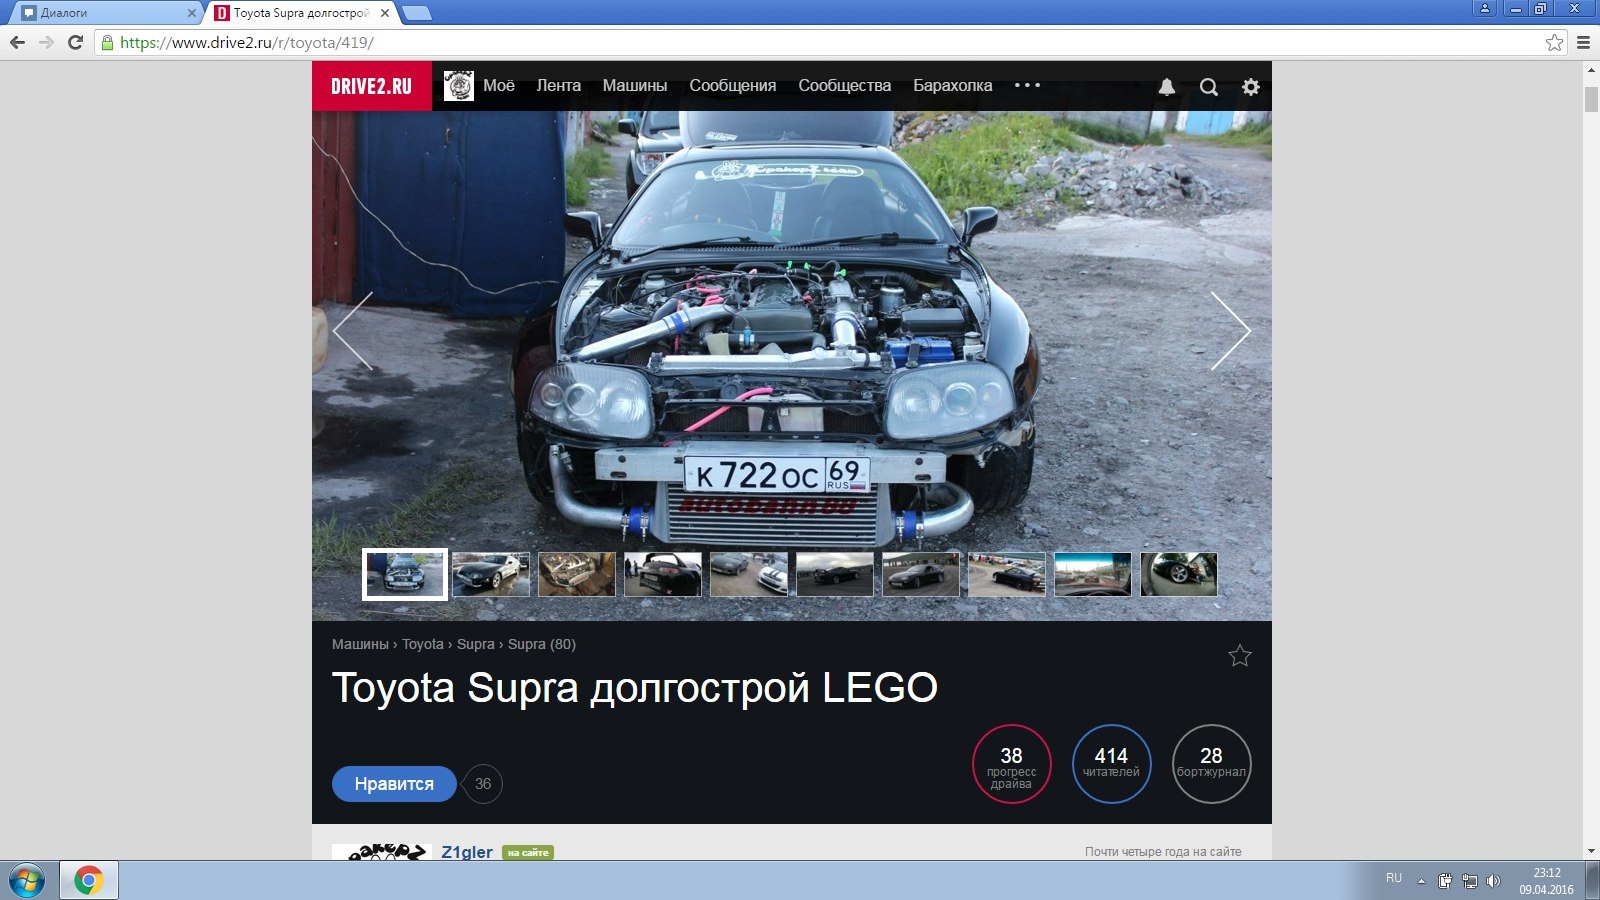Open the Сообщения menu item

tap(733, 86)
